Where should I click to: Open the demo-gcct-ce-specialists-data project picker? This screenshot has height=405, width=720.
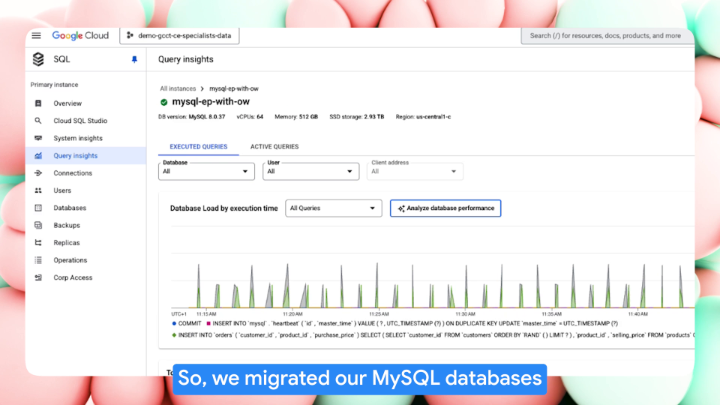point(180,35)
